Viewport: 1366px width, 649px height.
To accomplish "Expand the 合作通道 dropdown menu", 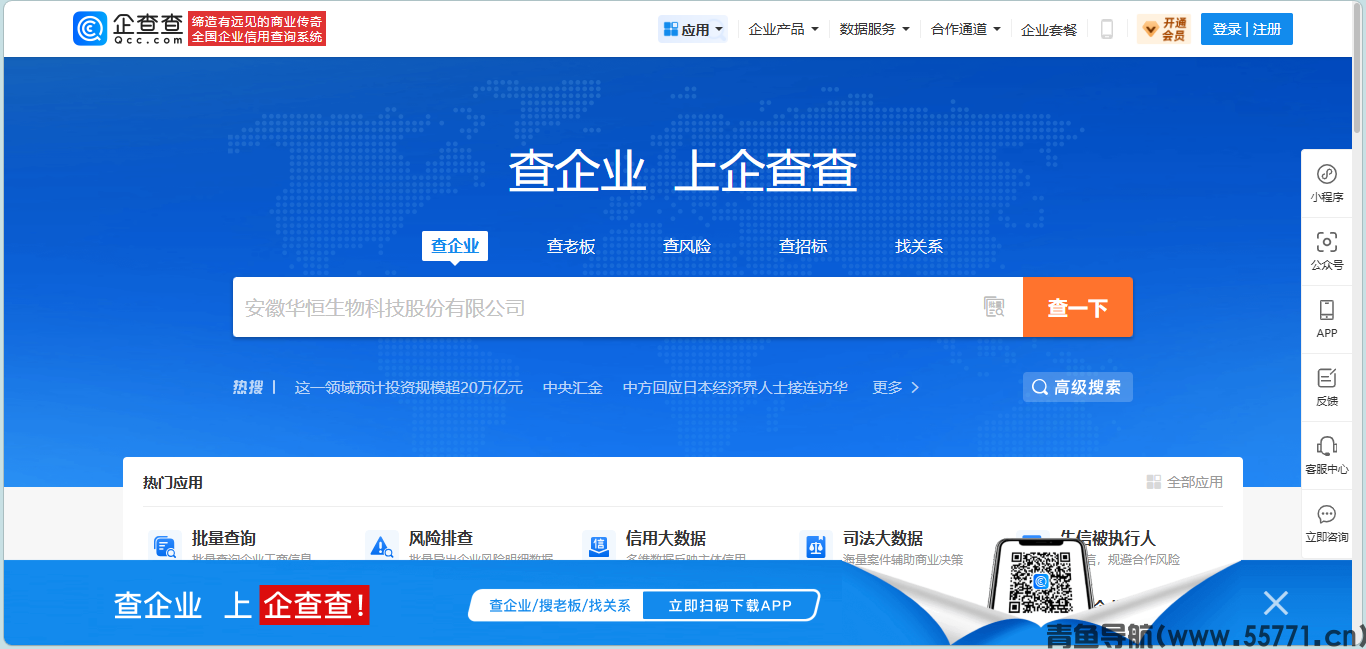I will (x=965, y=29).
